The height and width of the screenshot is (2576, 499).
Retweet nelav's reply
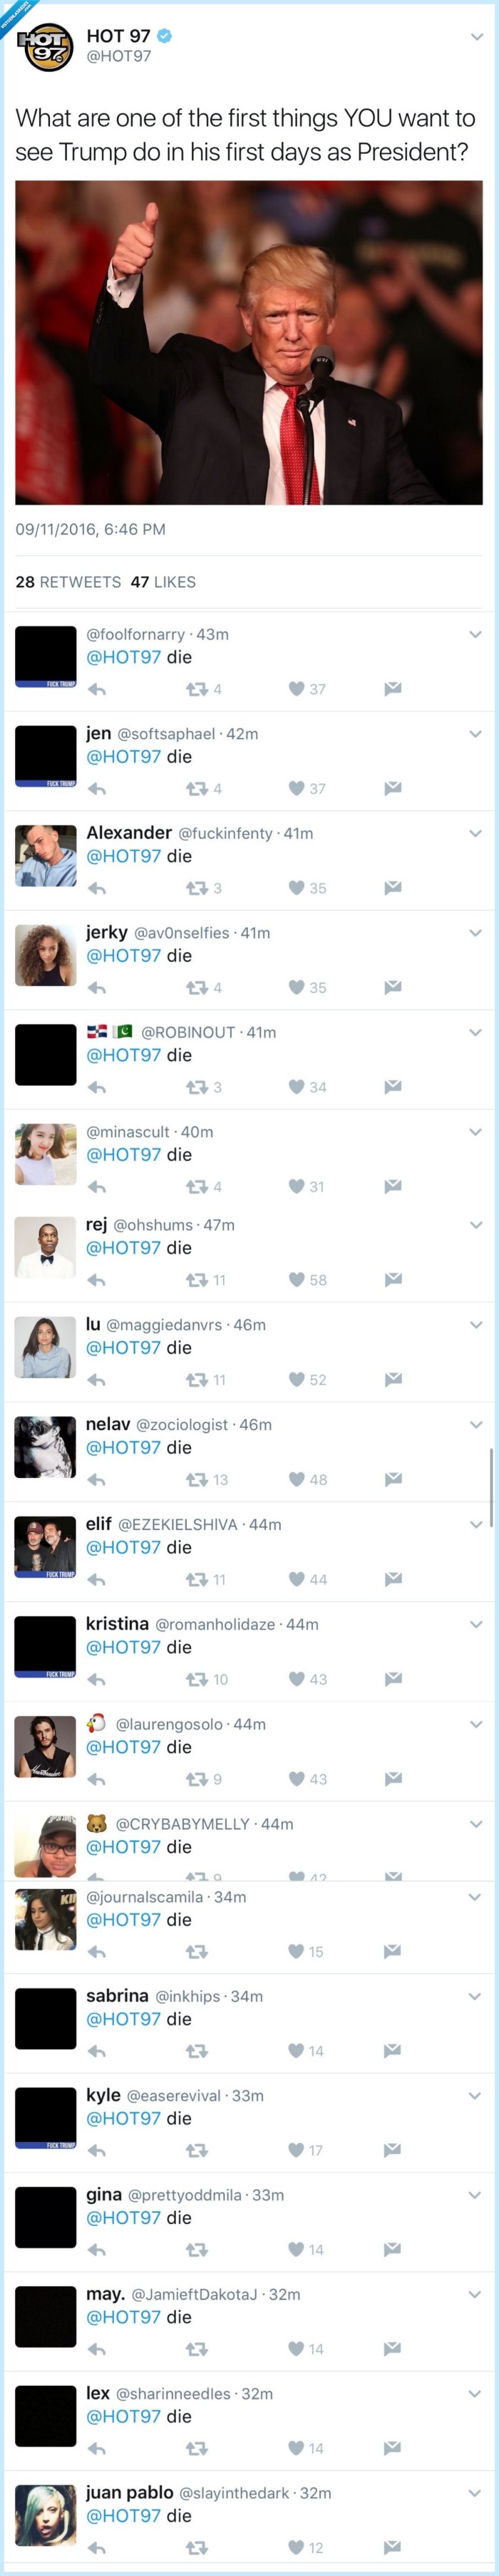[197, 1480]
